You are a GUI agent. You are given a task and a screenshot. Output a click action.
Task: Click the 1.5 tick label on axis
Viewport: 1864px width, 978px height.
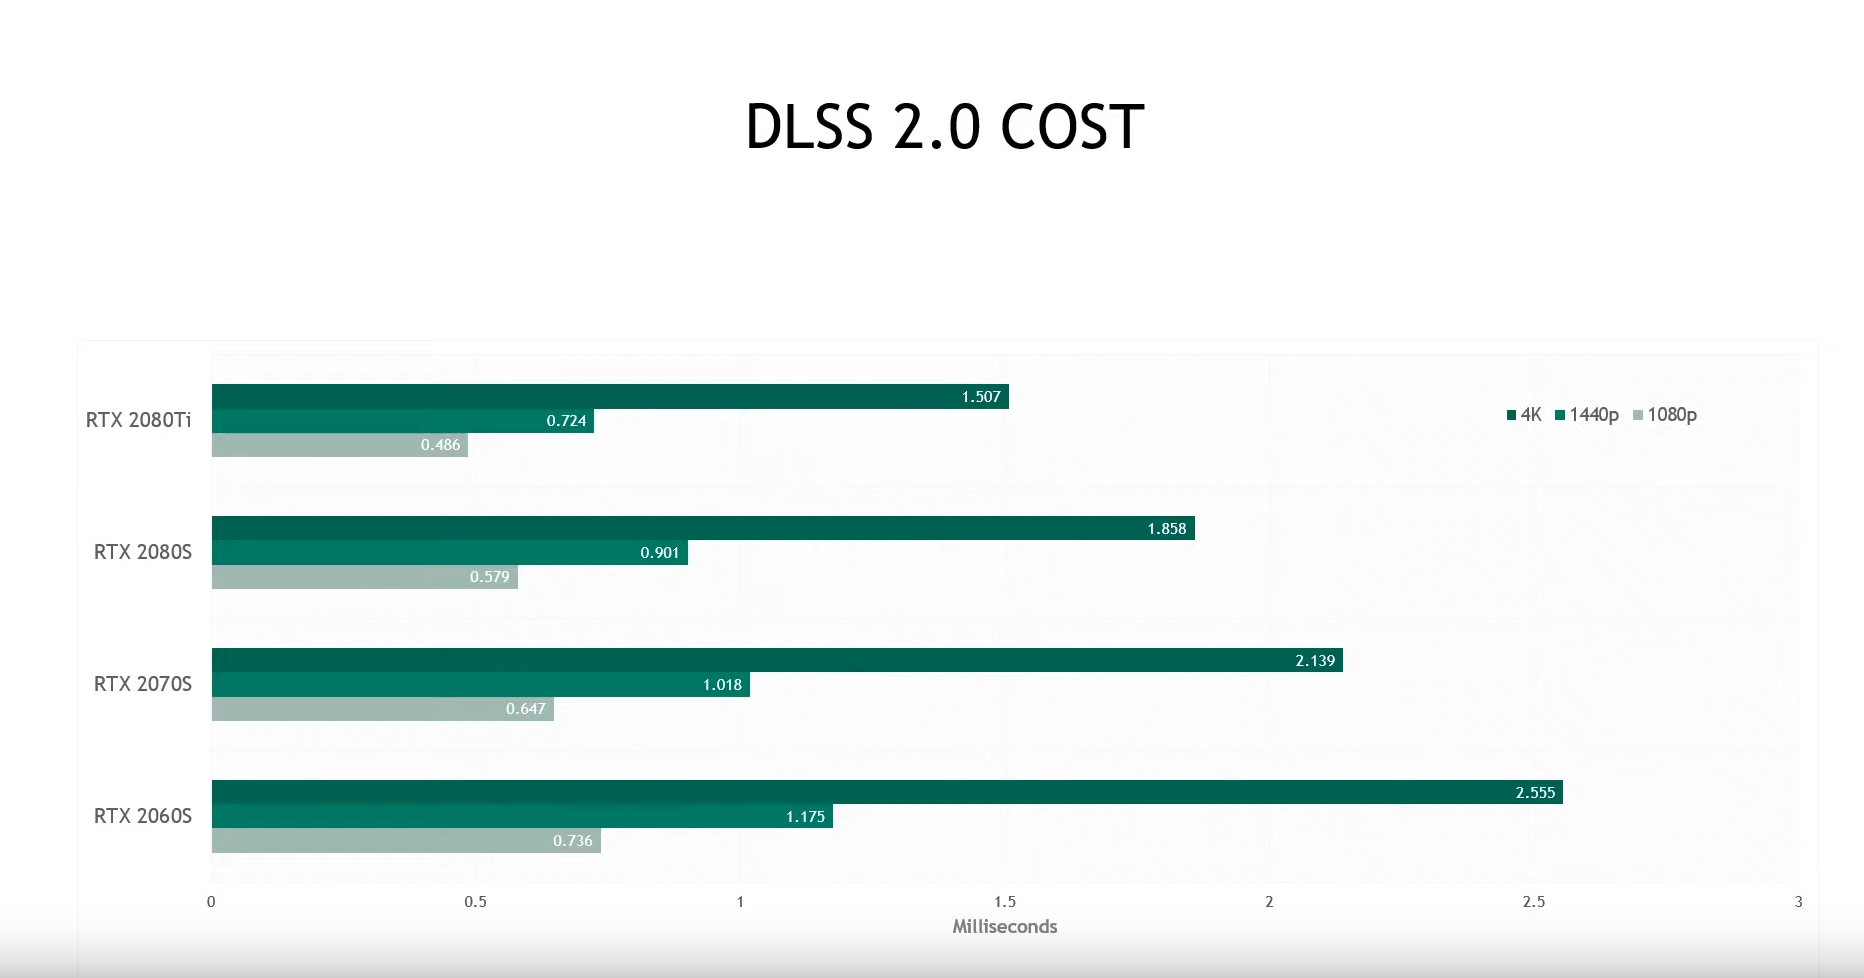tap(1005, 902)
